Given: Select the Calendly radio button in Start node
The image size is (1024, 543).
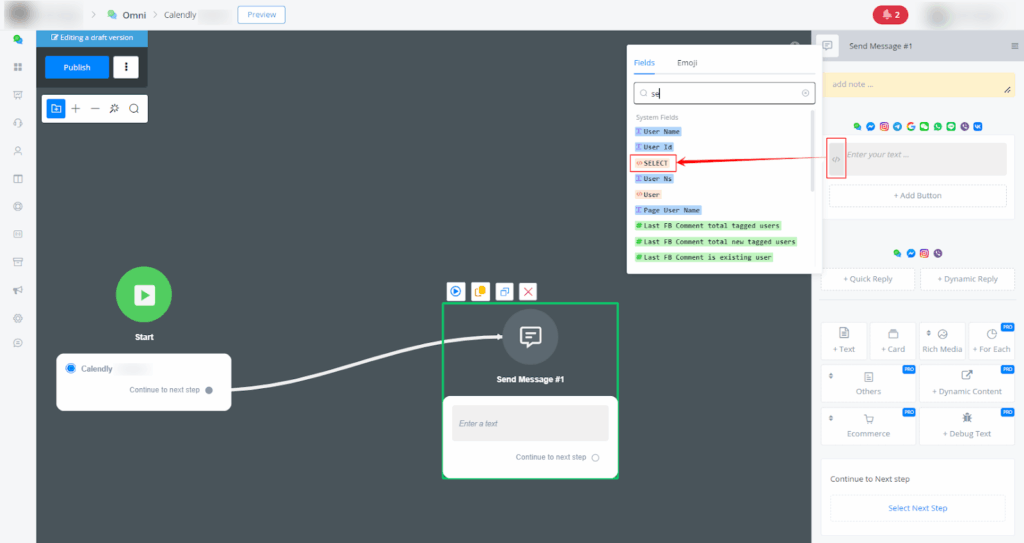Looking at the screenshot, I should tap(70, 369).
